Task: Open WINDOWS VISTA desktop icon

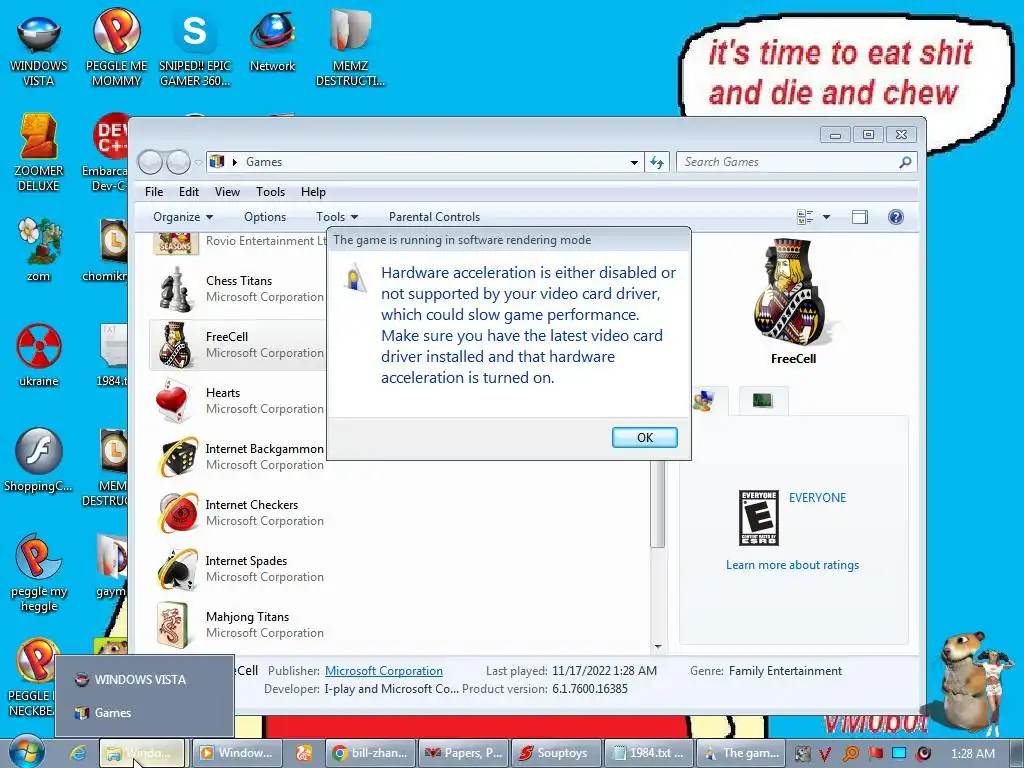Action: [39, 47]
